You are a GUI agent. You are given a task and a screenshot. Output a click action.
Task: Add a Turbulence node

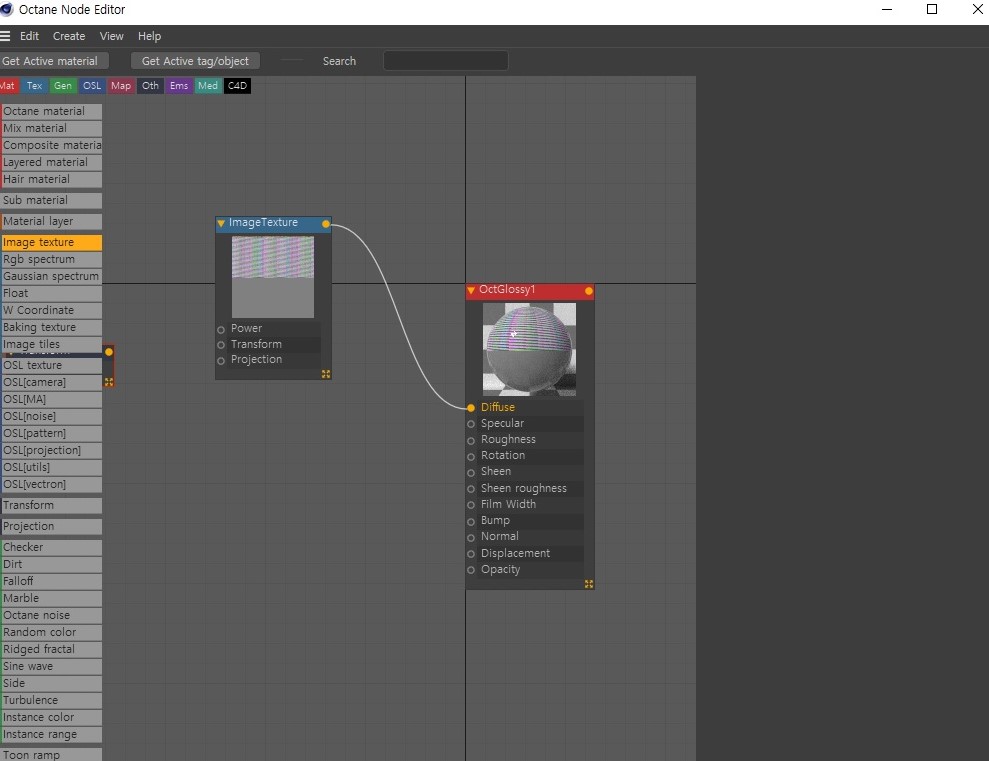[x=51, y=700]
